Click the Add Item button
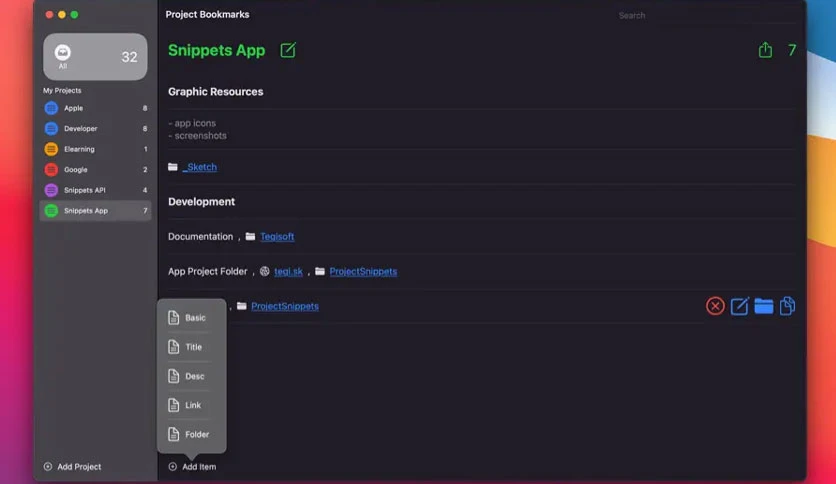836x484 pixels. click(192, 466)
